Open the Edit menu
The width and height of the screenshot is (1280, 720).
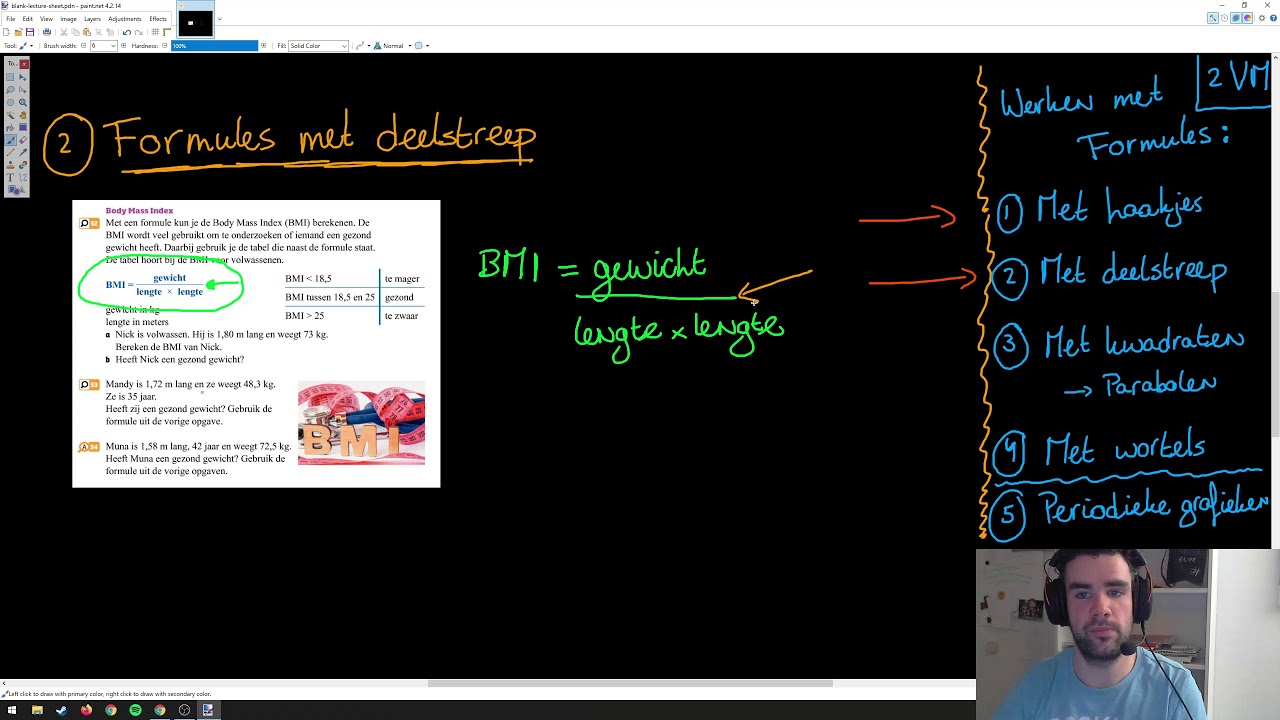27,19
